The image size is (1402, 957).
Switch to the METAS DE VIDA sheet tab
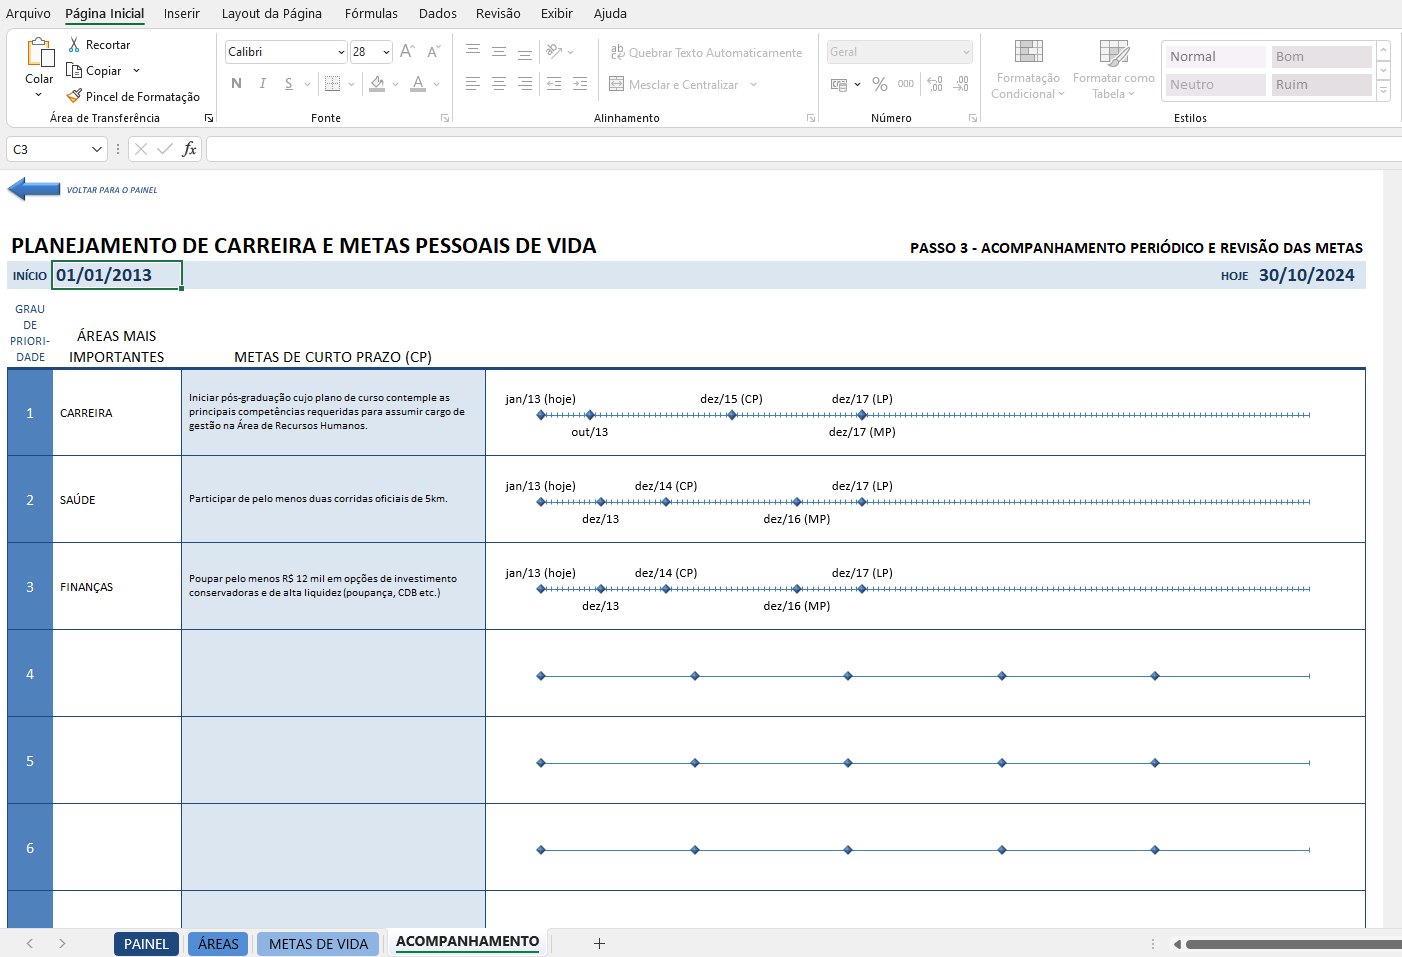318,944
